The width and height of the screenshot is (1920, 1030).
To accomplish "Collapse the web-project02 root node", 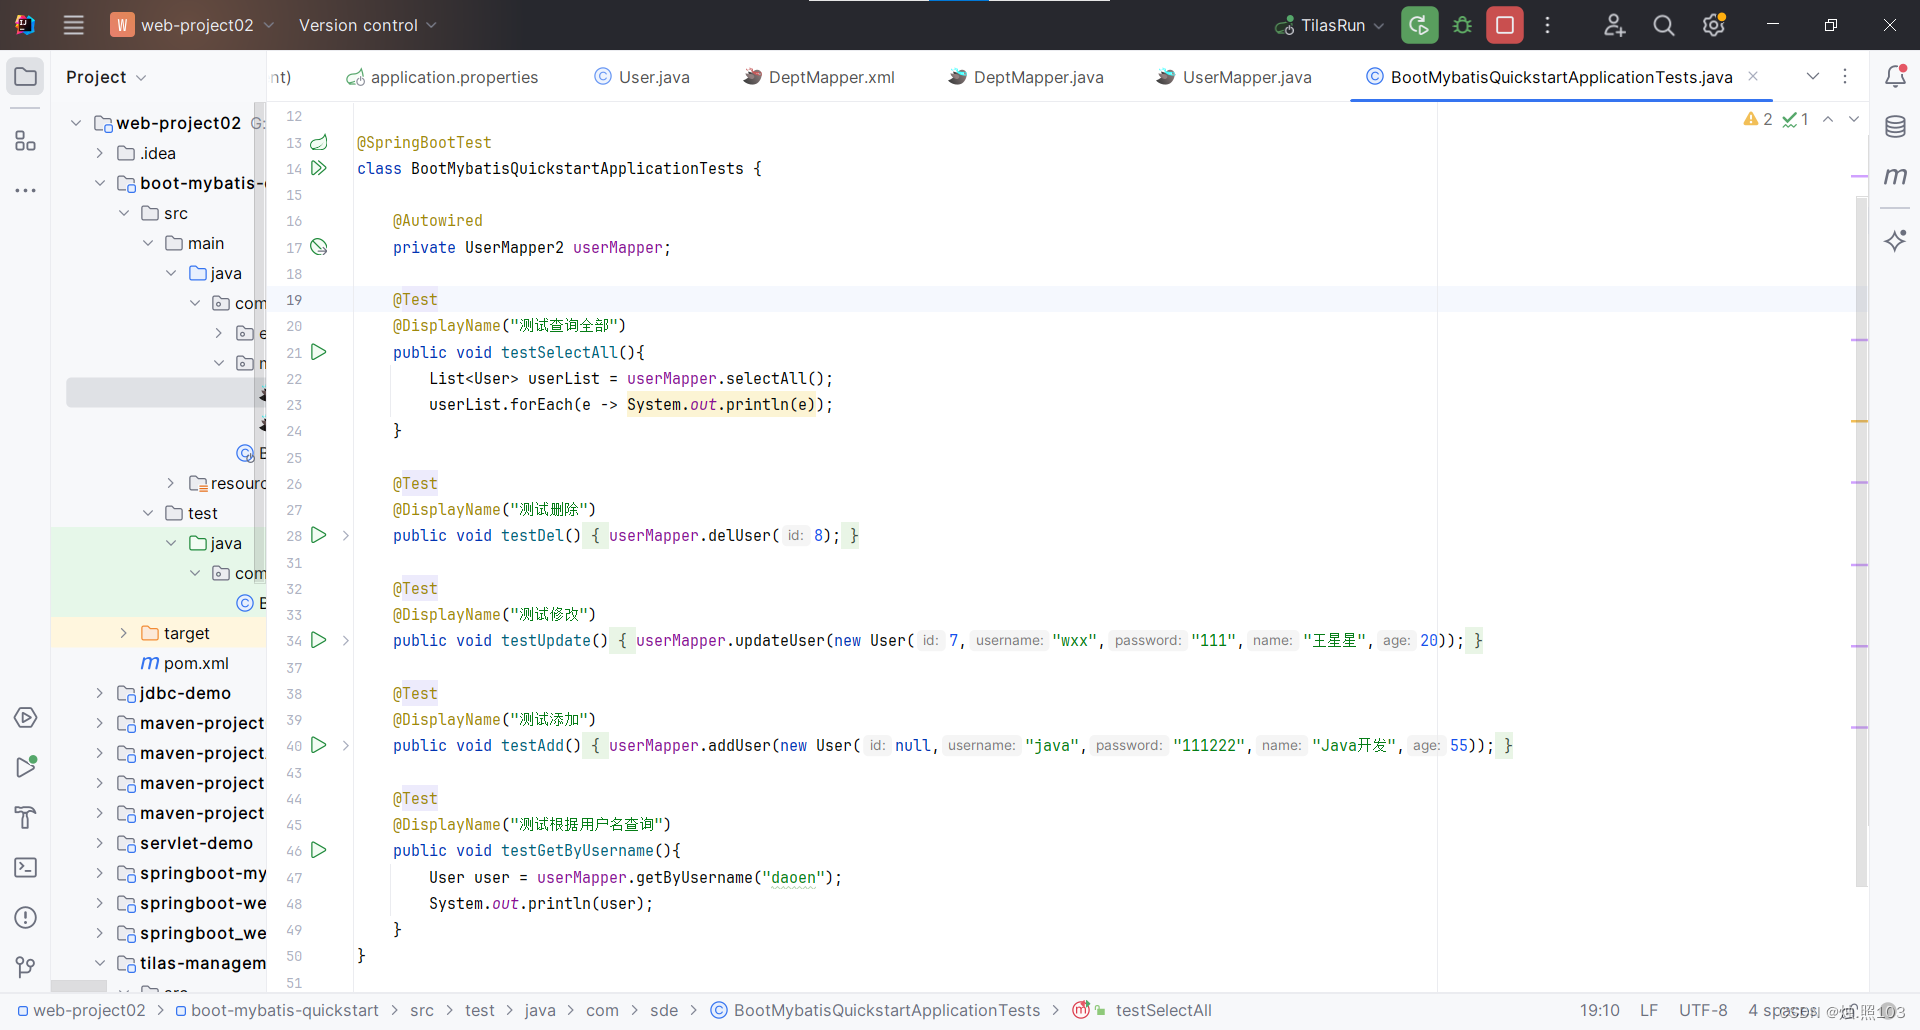I will coord(76,123).
